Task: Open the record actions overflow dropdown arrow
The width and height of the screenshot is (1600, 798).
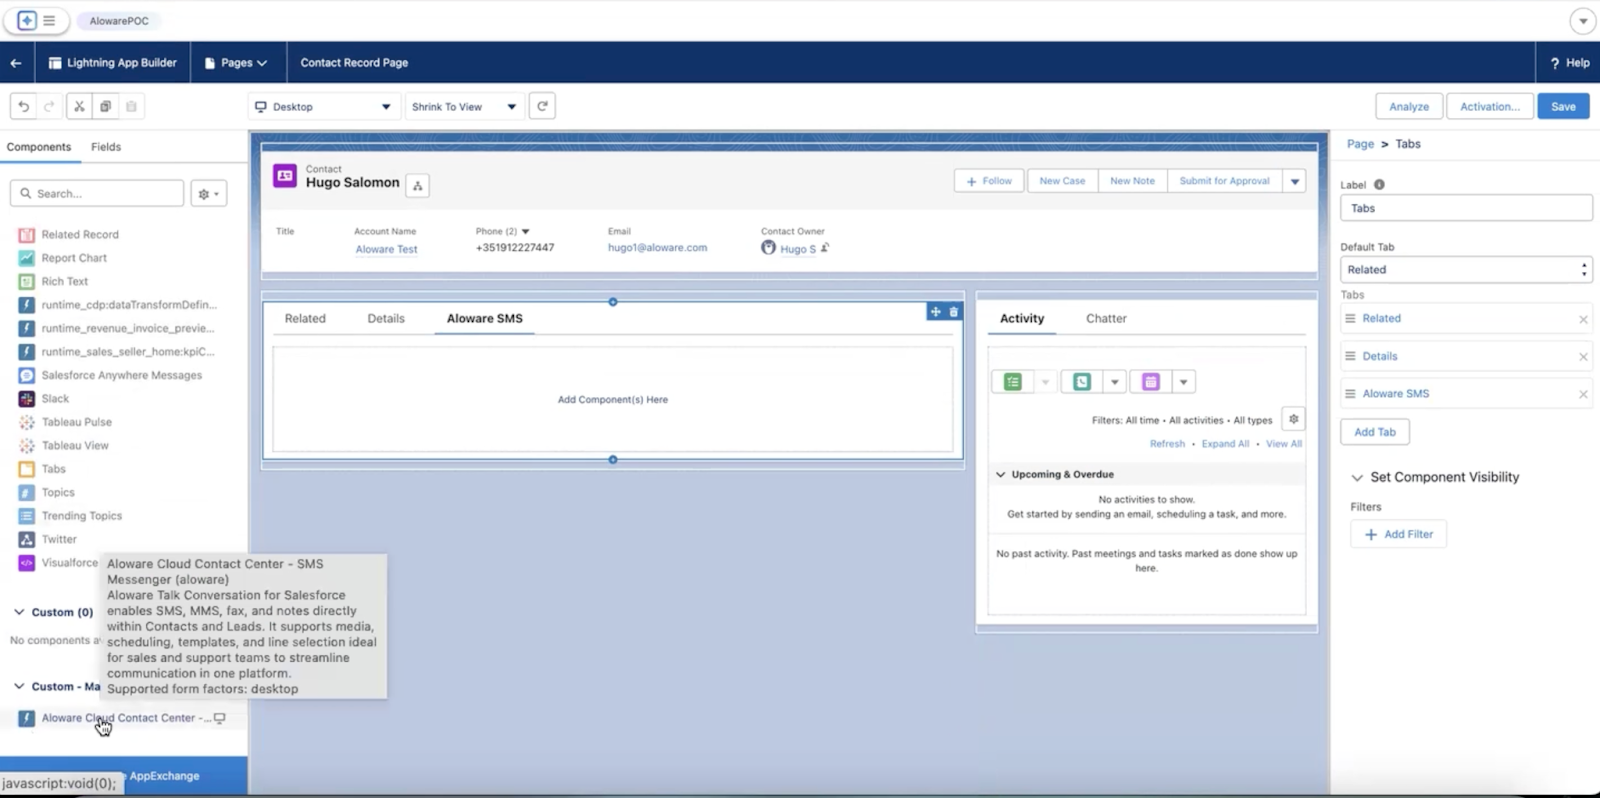Action: (1295, 182)
